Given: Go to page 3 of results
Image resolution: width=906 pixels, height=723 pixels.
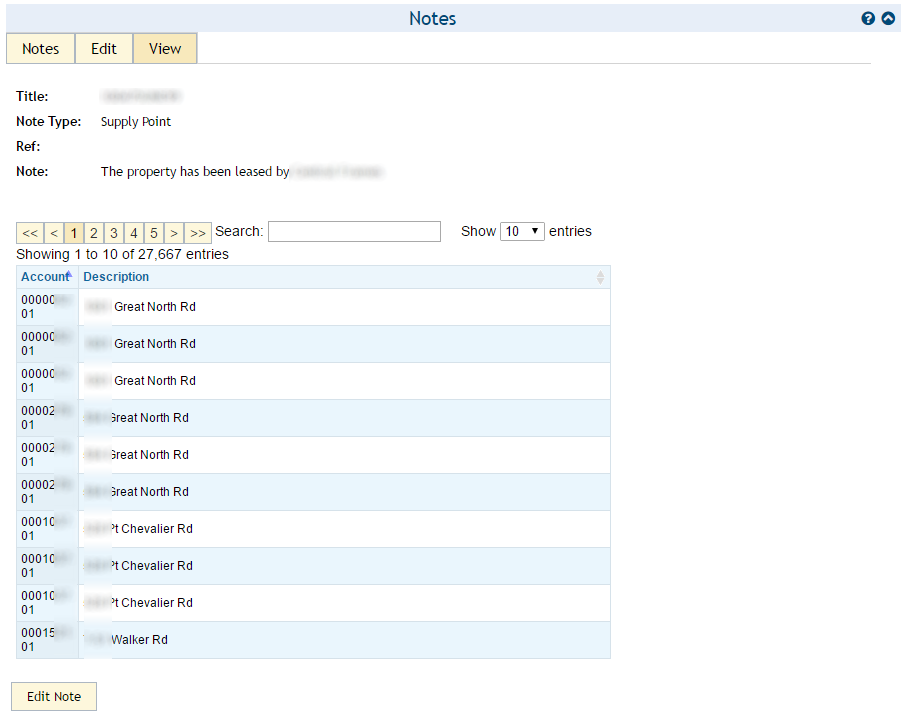Looking at the screenshot, I should point(114,233).
